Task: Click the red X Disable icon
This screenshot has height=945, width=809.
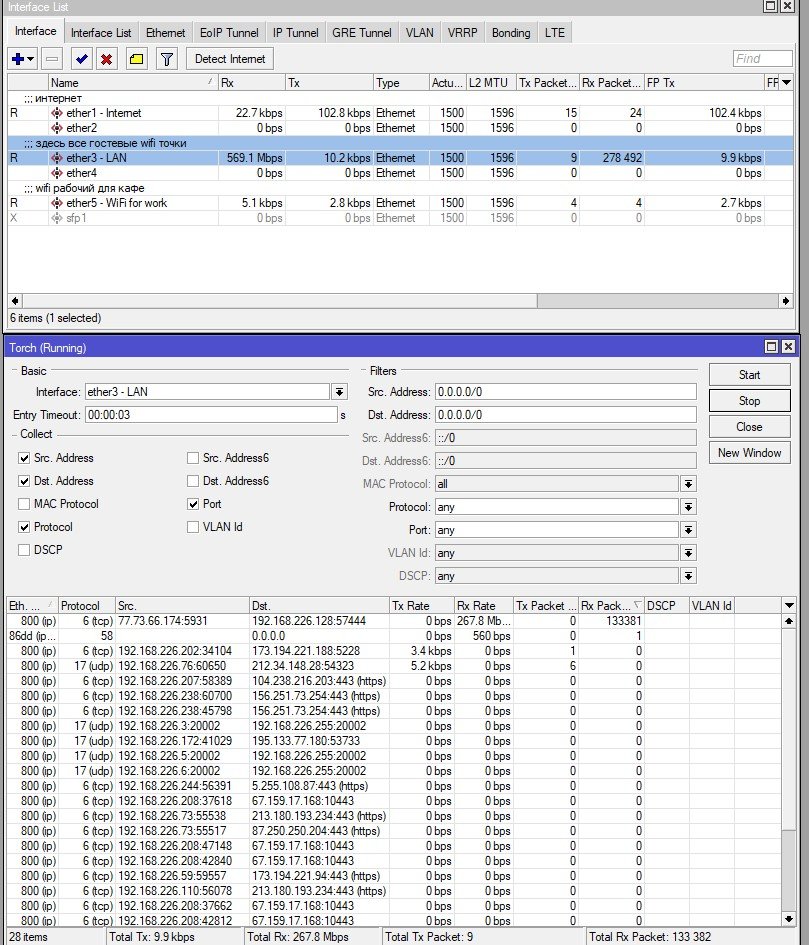Action: 106,59
